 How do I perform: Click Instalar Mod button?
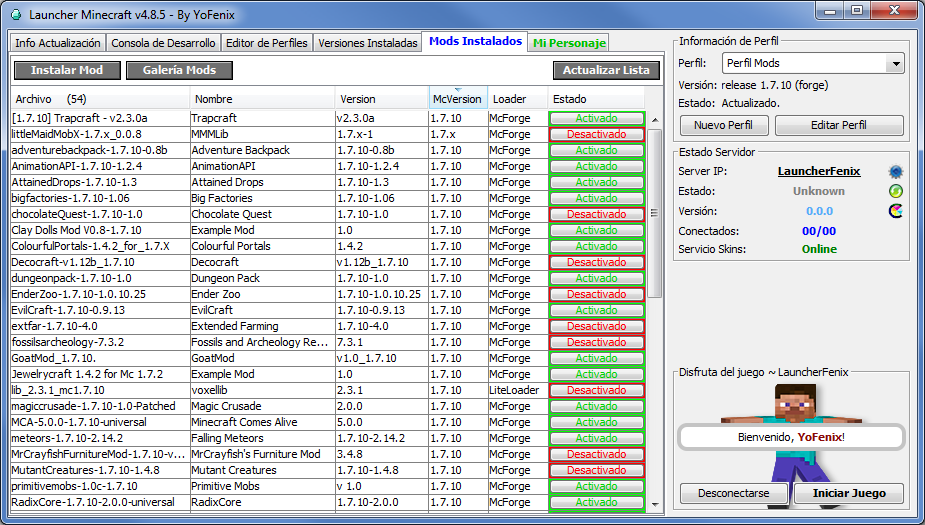tap(67, 70)
